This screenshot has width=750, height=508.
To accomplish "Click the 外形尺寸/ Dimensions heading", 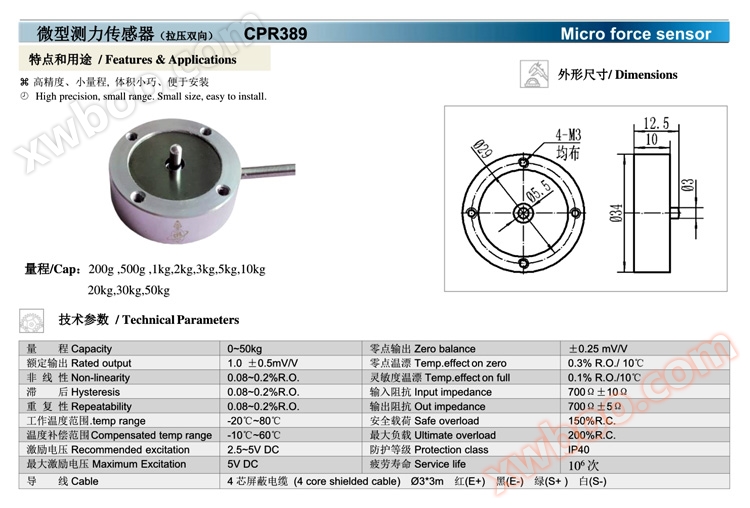I will pyautogui.click(x=618, y=75).
